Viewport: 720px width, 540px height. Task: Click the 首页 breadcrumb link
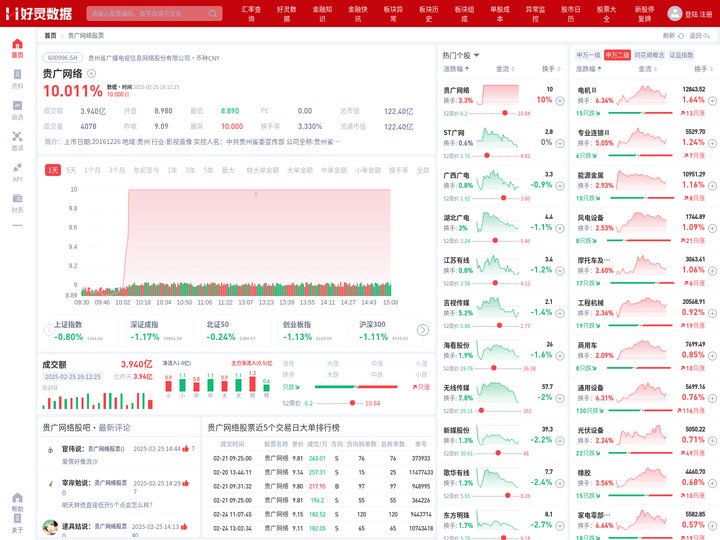click(x=50, y=35)
